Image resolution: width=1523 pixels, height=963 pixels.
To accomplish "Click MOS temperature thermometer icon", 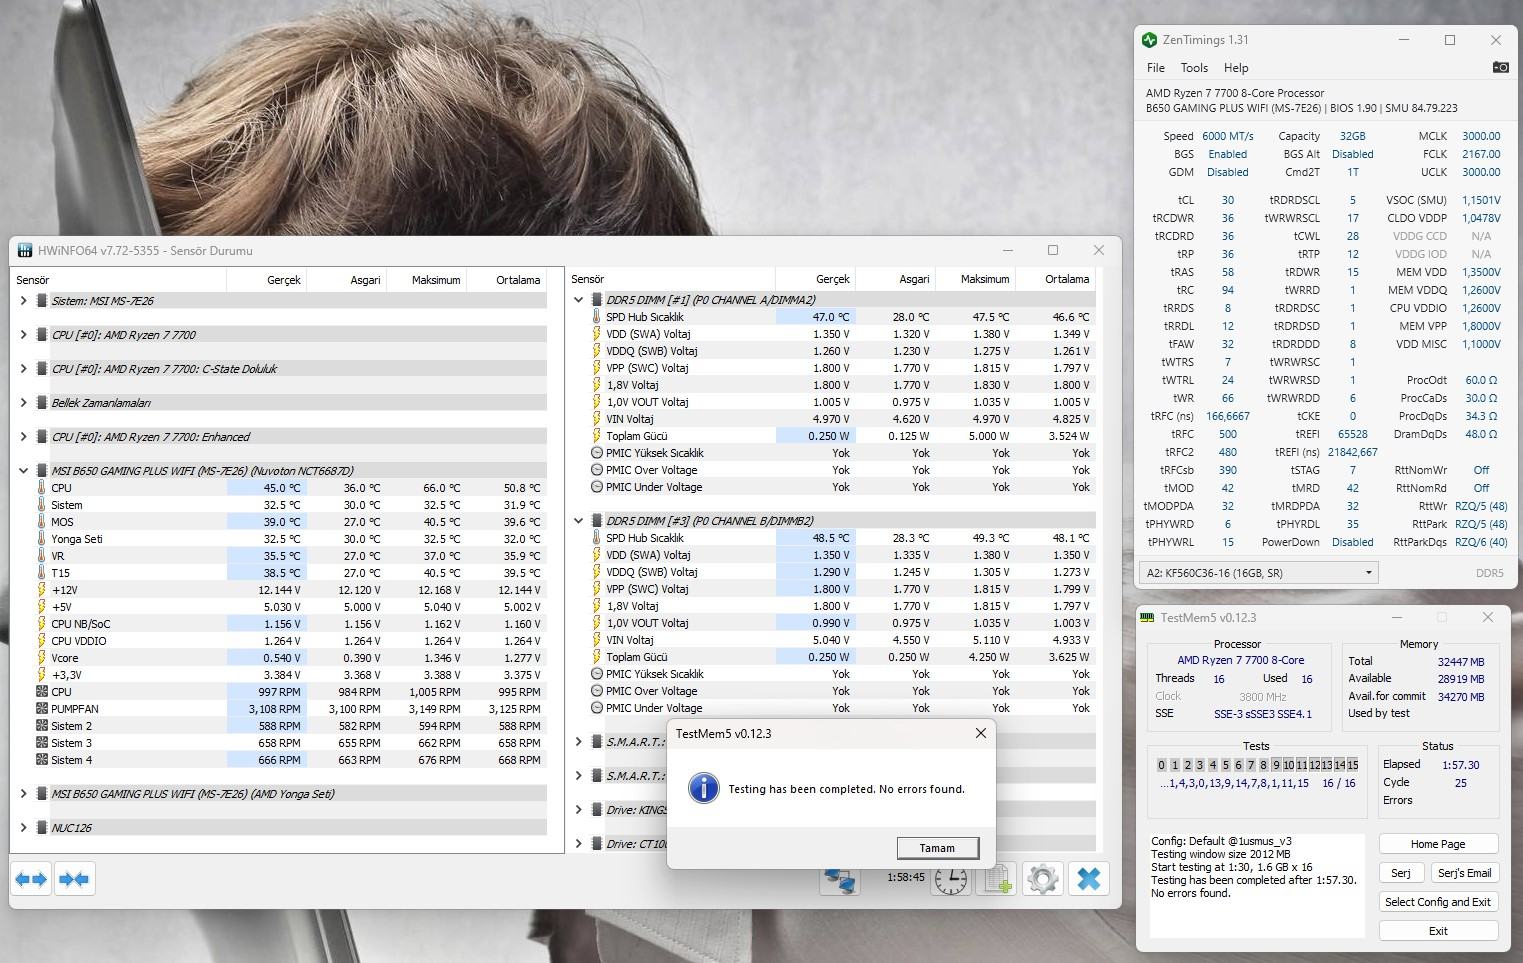I will (x=42, y=522).
